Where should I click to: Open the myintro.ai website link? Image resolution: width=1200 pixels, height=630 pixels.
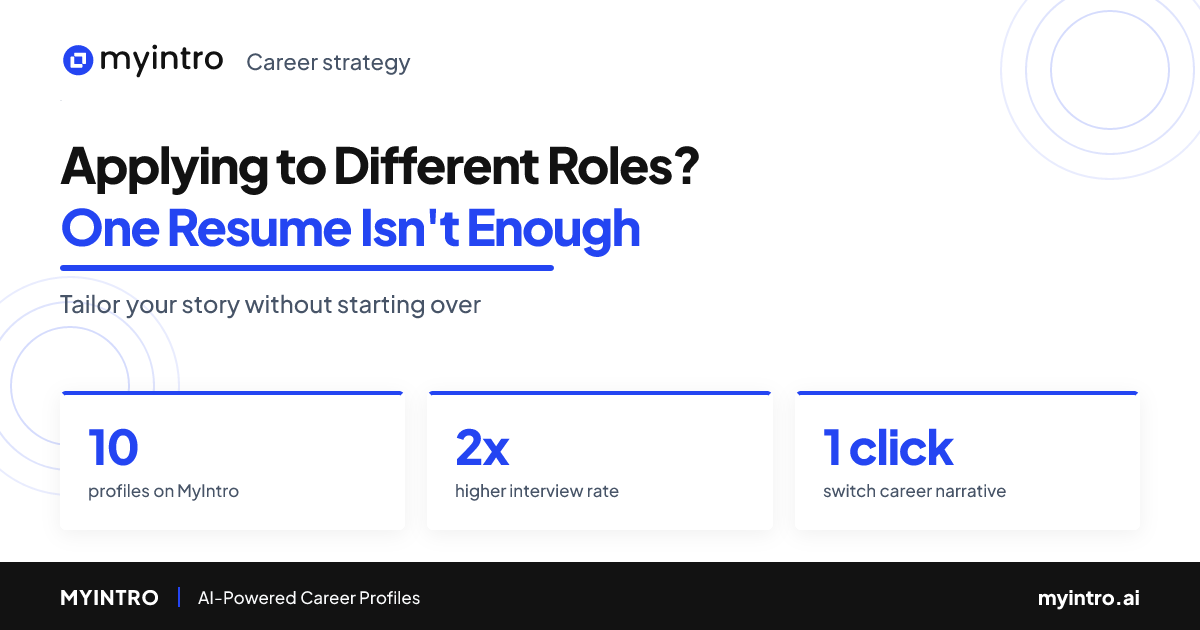(1088, 598)
